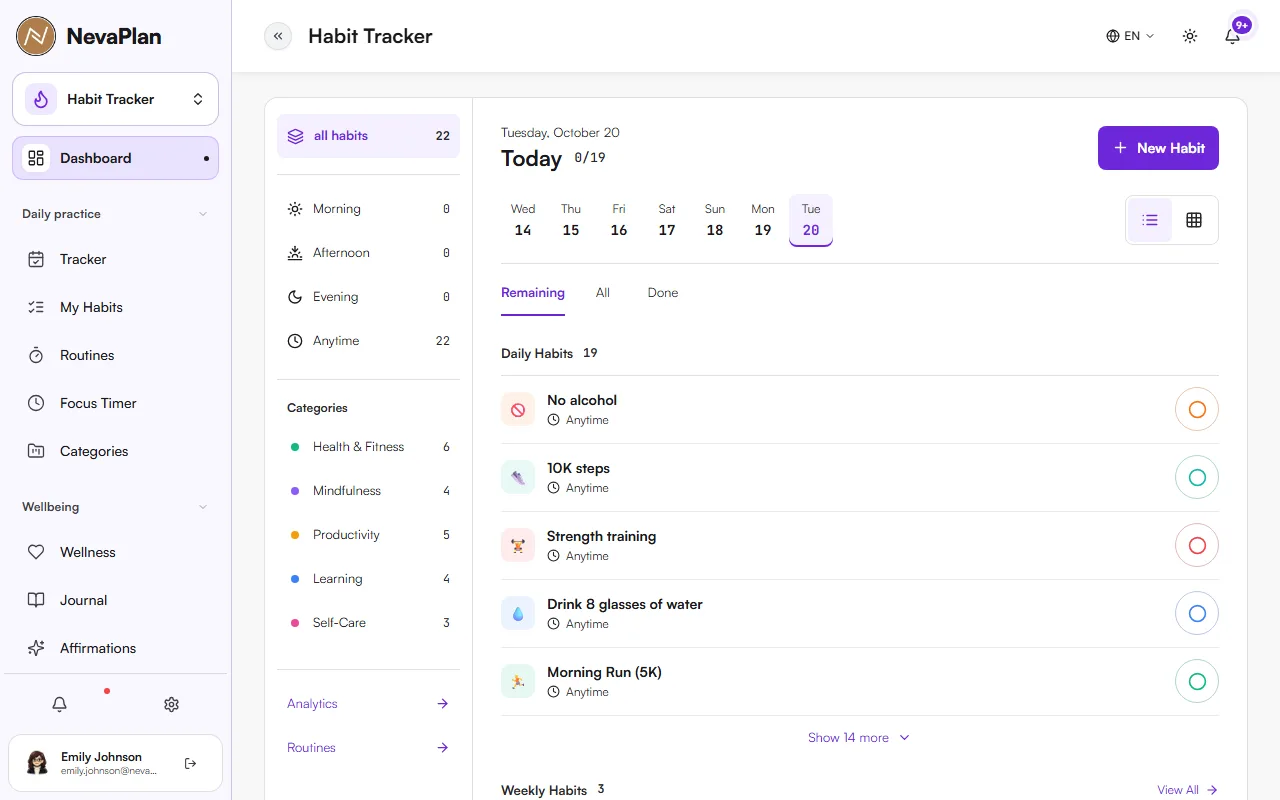The image size is (1280, 800).
Task: Open the settings gear in the sidebar footer
Action: click(171, 704)
